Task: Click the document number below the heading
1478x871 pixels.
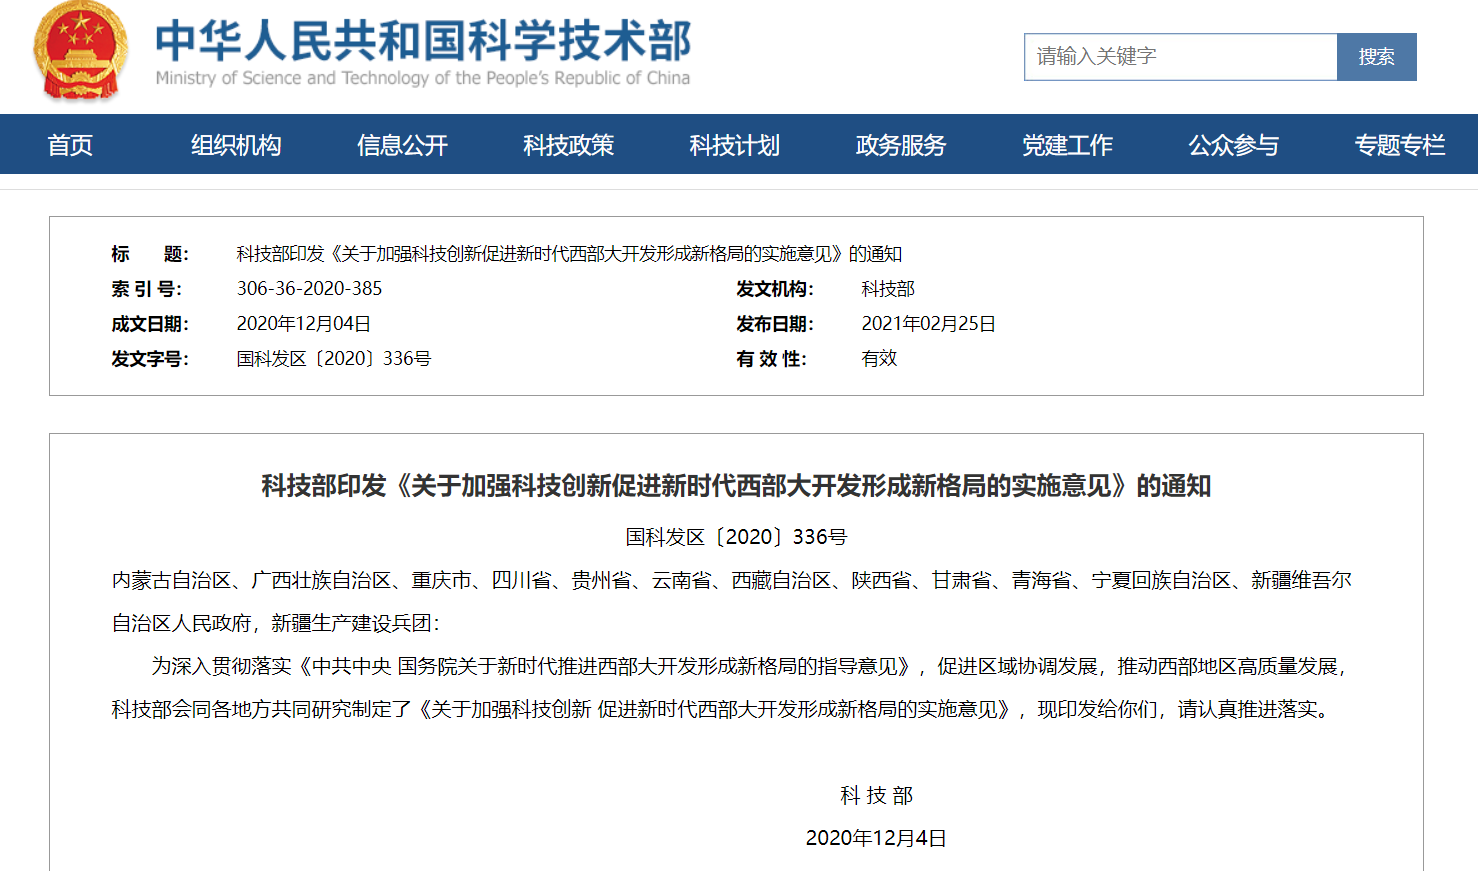Action: (x=736, y=537)
